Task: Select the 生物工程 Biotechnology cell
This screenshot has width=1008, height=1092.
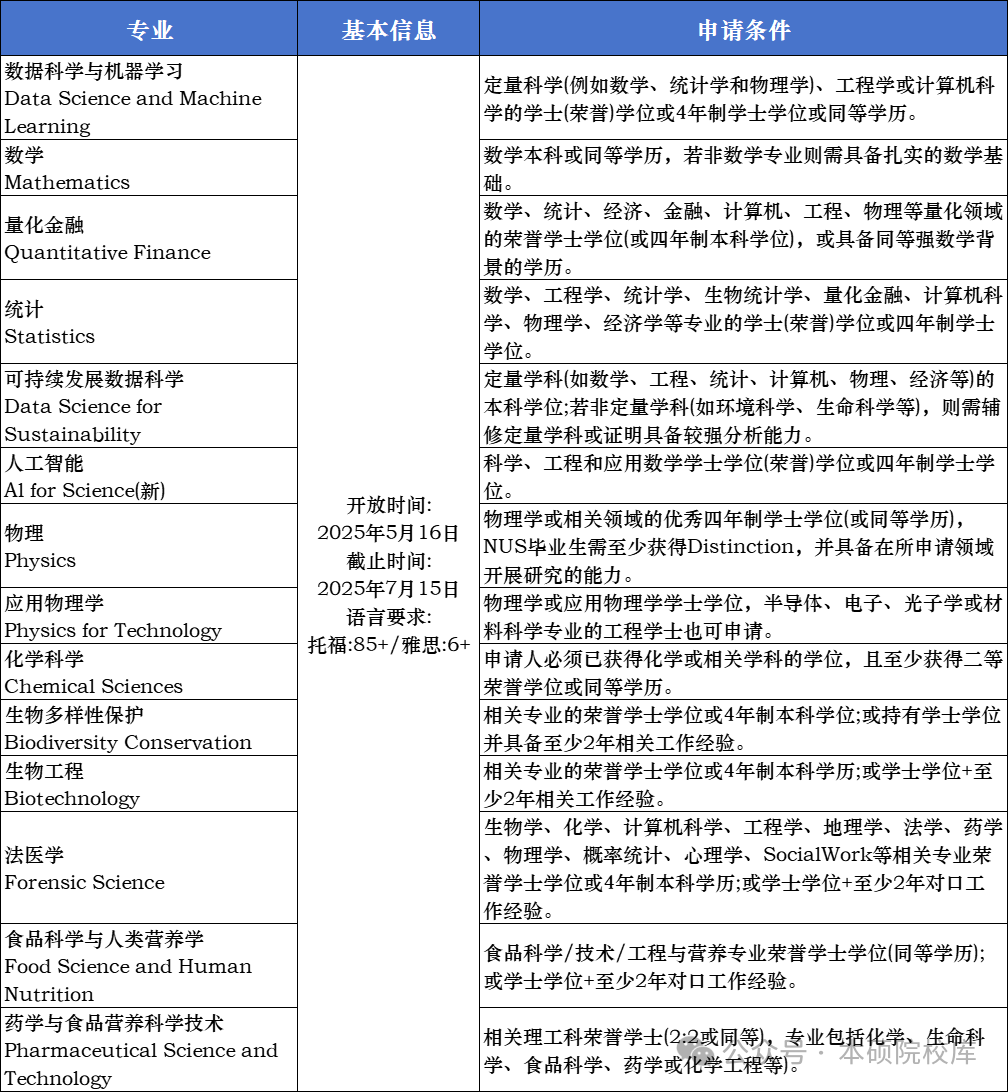Action: 149,784
